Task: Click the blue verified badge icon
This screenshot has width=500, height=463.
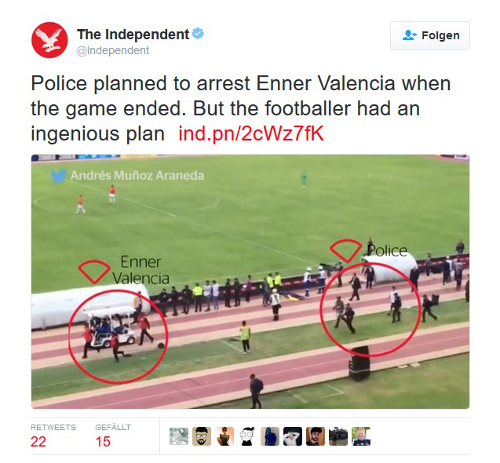Action: click(x=198, y=33)
